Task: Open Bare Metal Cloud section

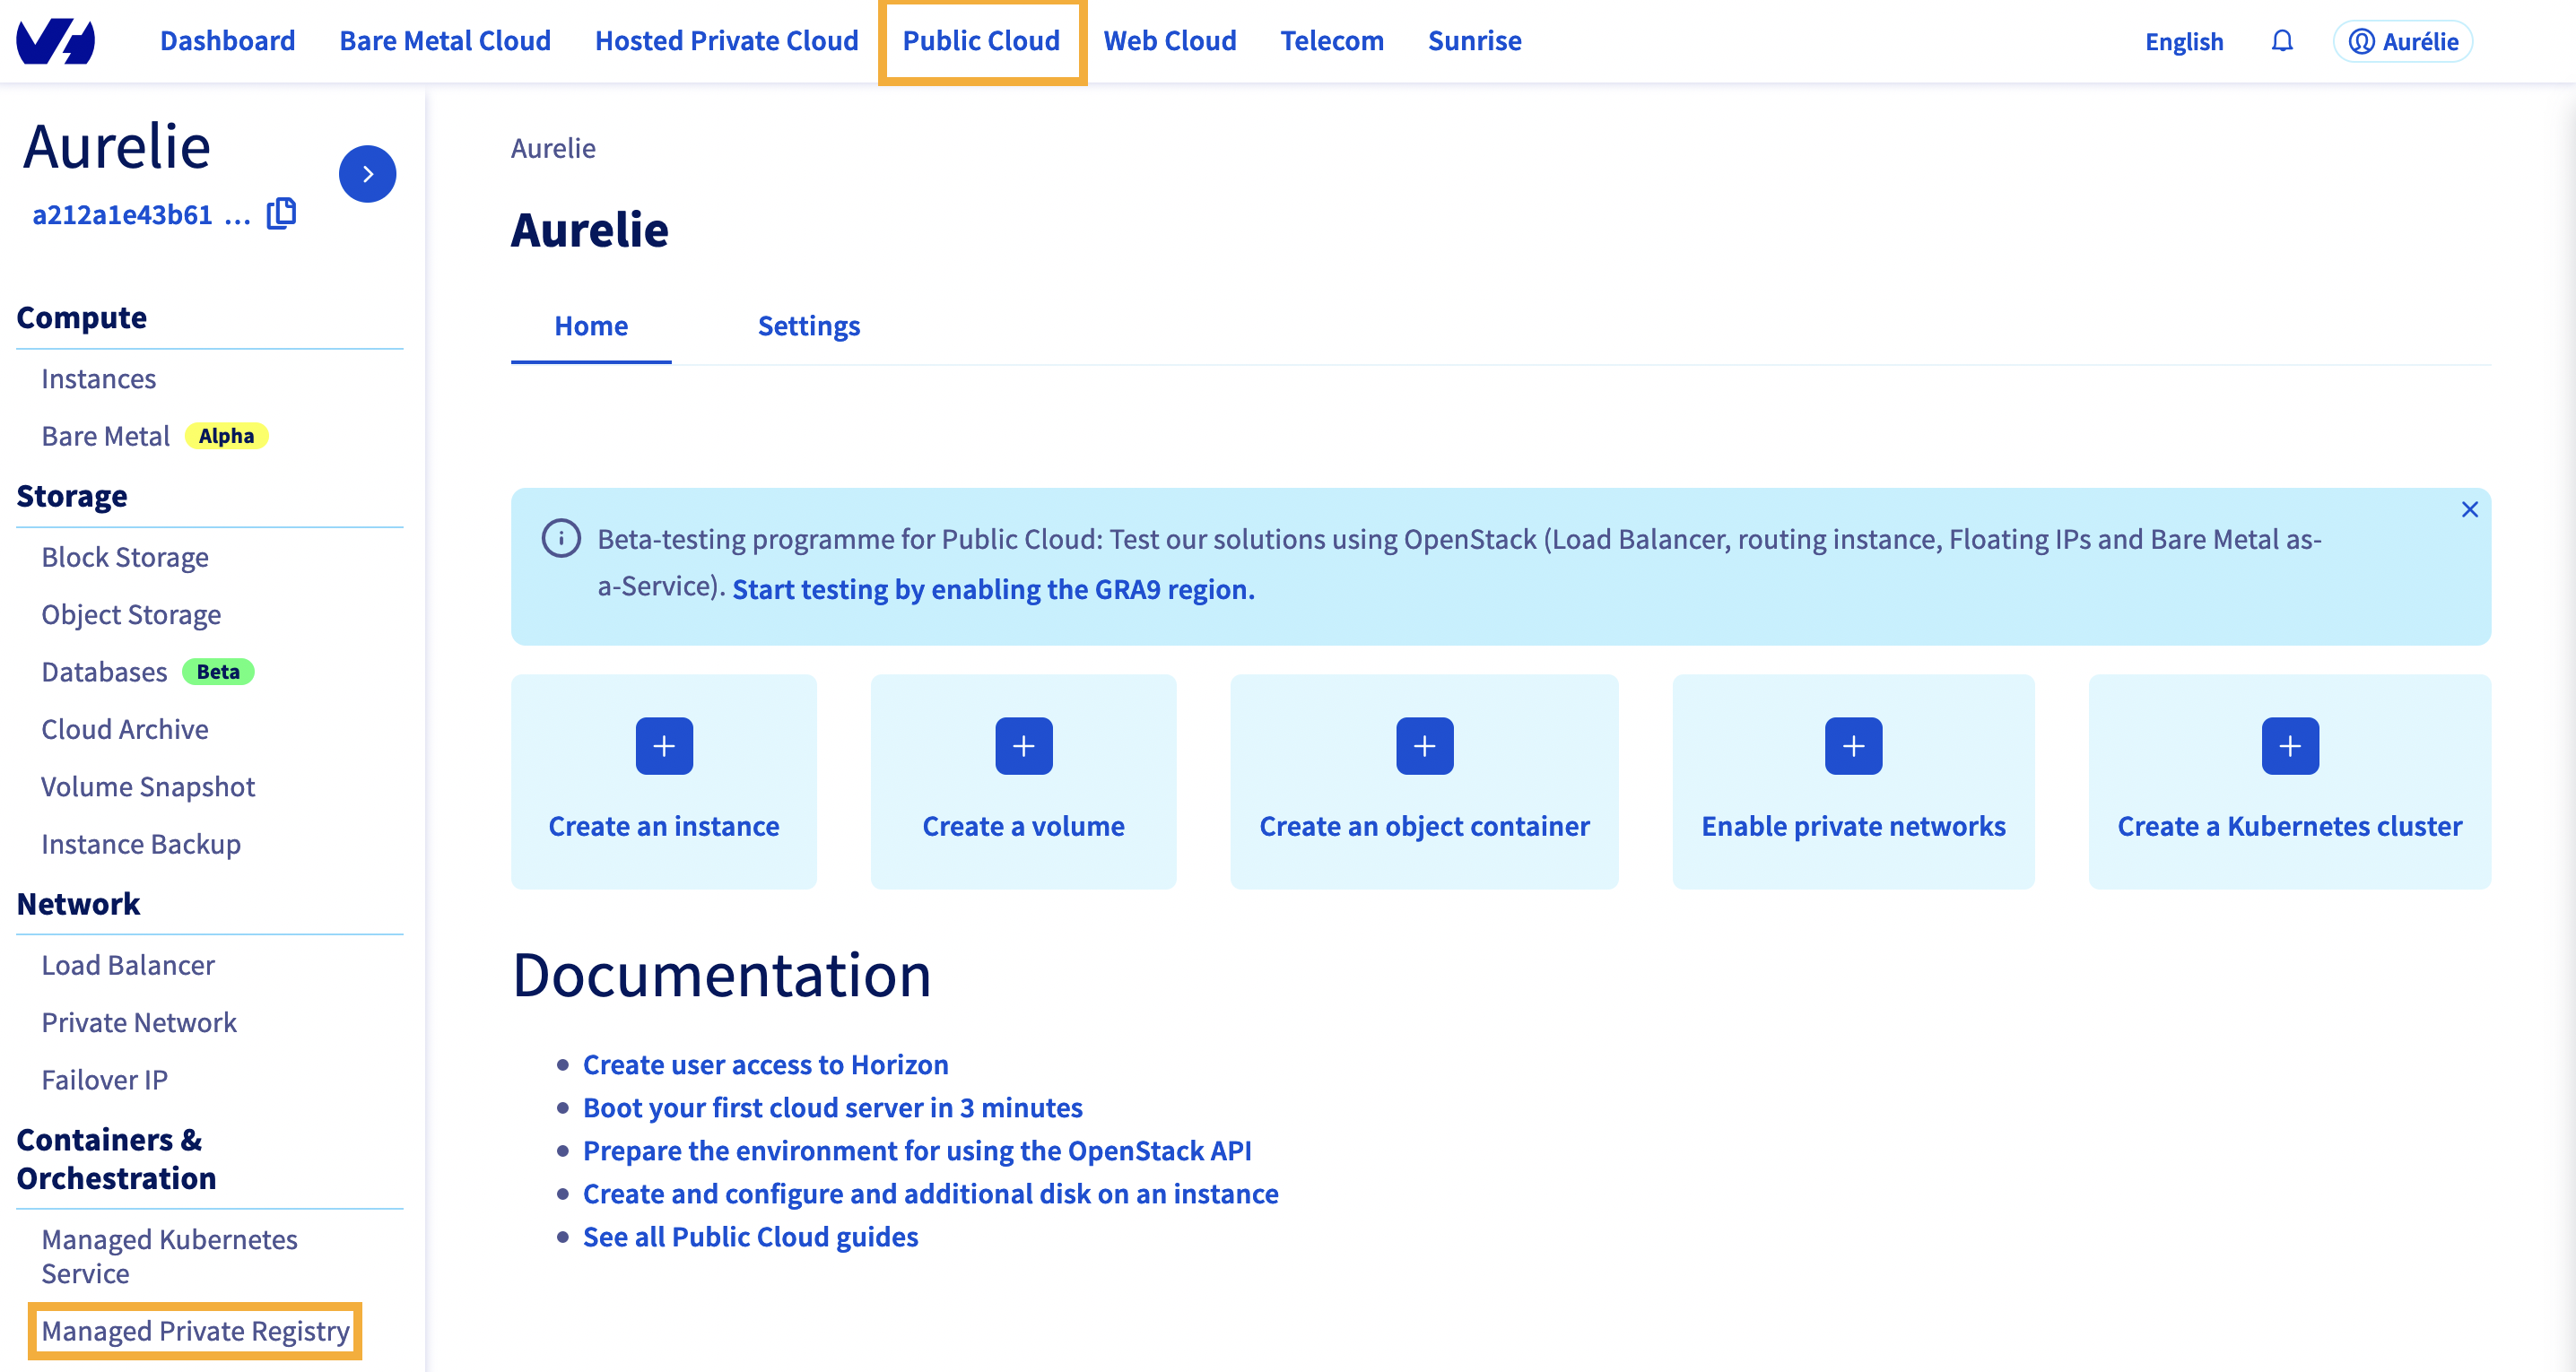Action: (445, 41)
